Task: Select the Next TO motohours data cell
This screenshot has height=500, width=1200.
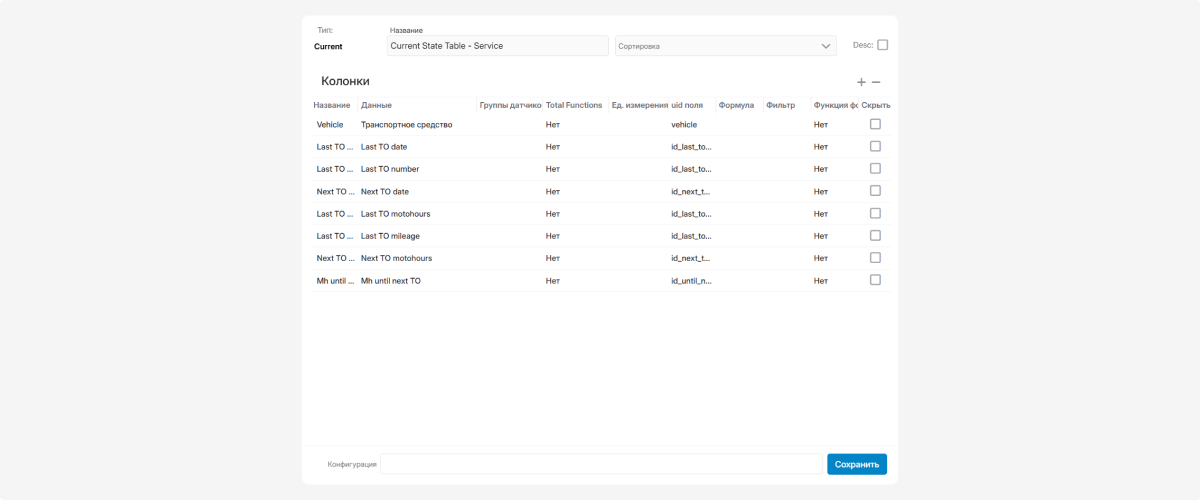Action: (x=396, y=258)
